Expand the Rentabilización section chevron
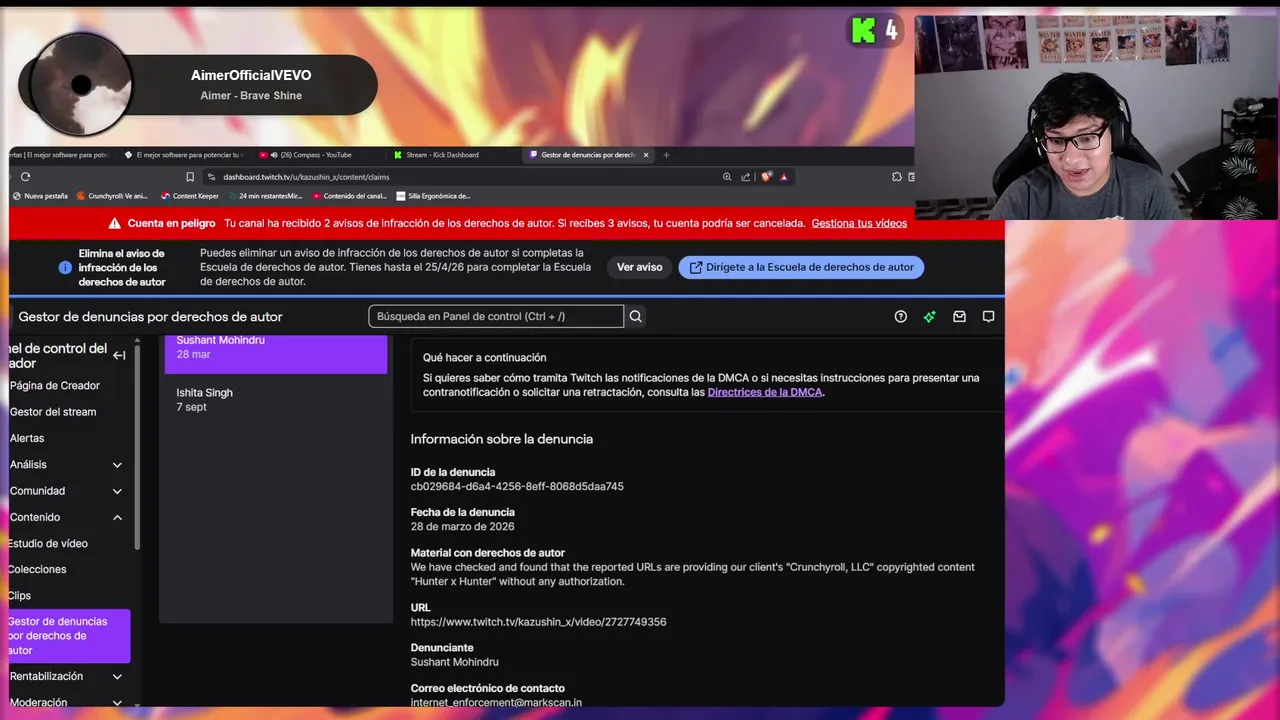1280x720 pixels. [117, 677]
